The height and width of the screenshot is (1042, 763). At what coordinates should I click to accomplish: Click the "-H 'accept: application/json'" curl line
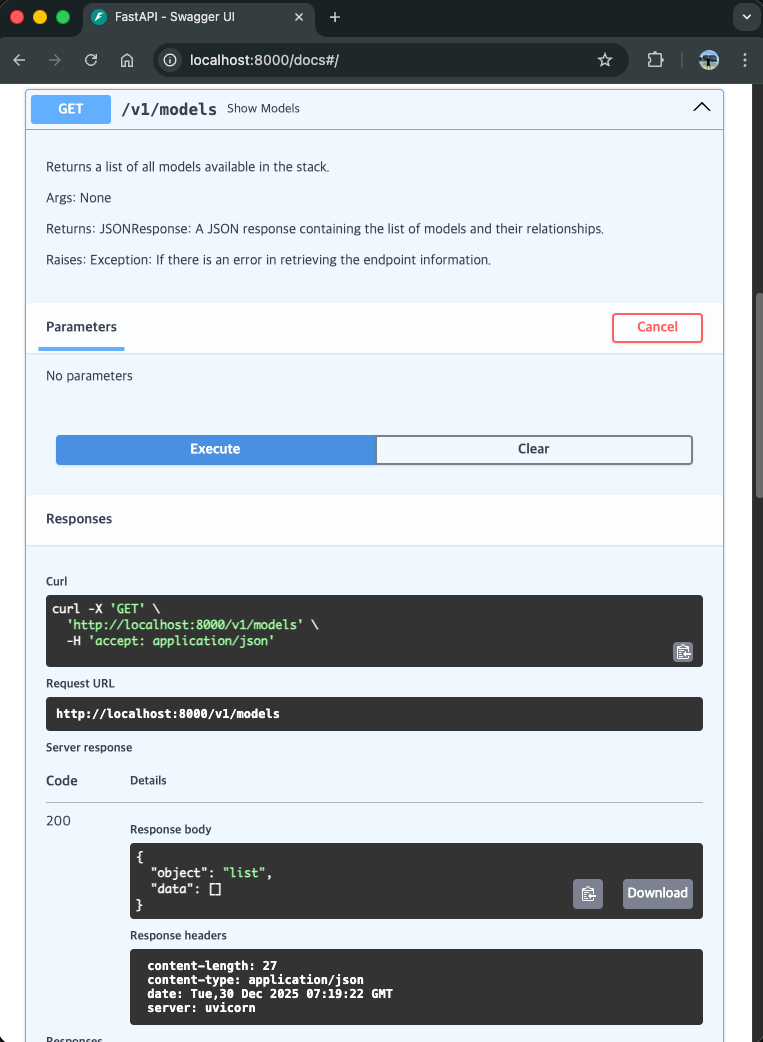coord(171,641)
